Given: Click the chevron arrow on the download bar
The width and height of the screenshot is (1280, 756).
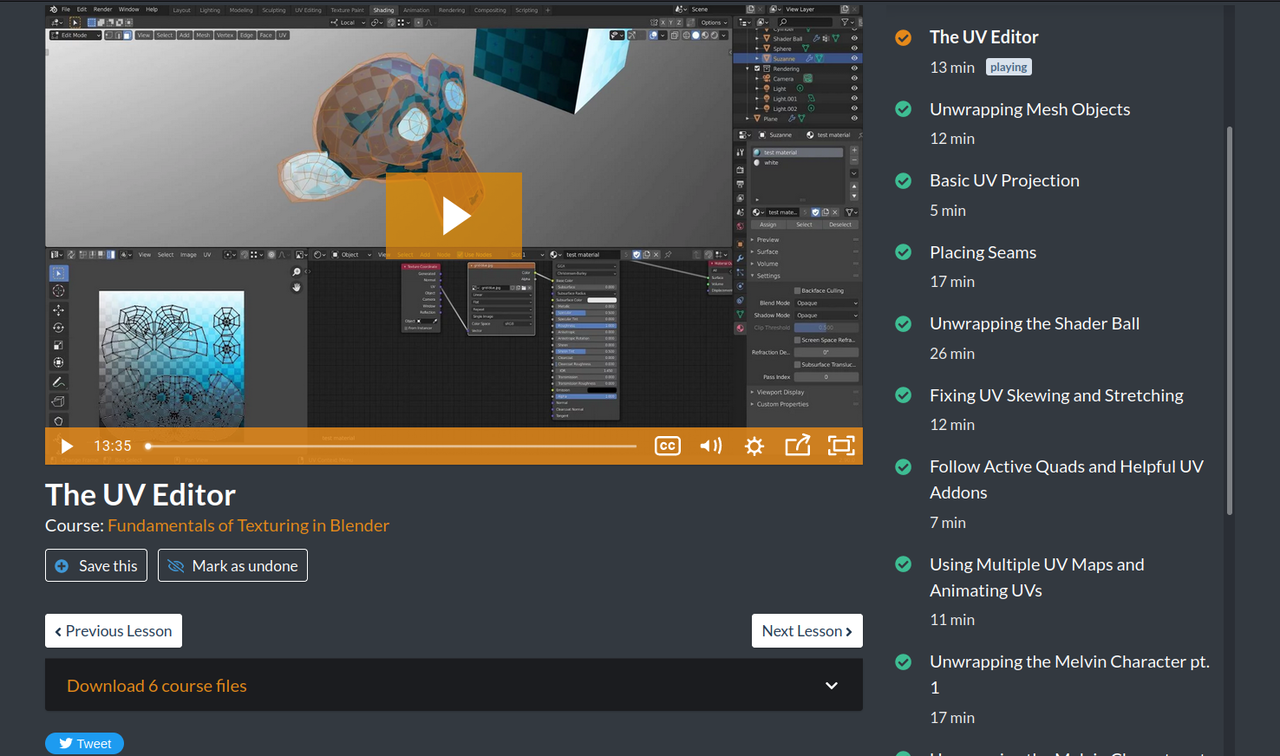Looking at the screenshot, I should coord(831,686).
